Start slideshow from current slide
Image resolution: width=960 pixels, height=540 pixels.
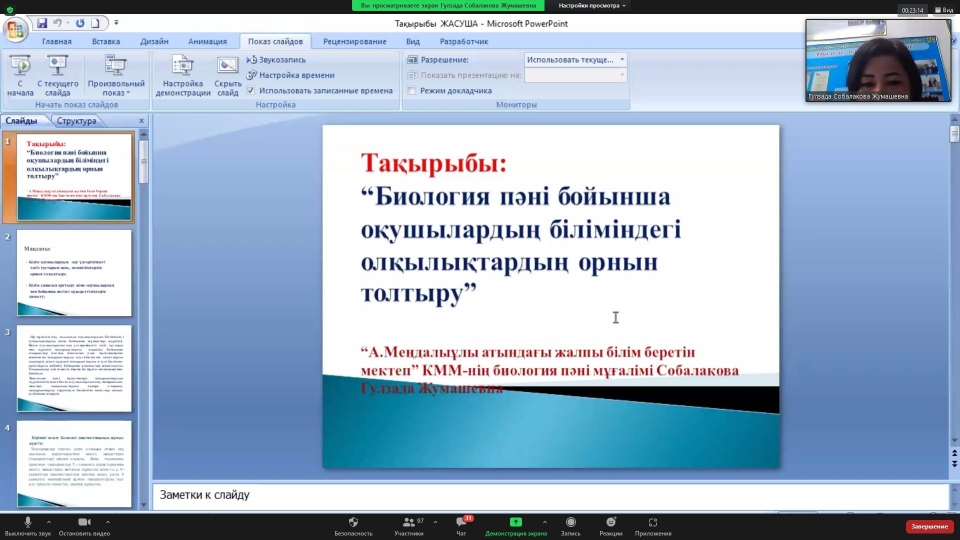(x=57, y=74)
